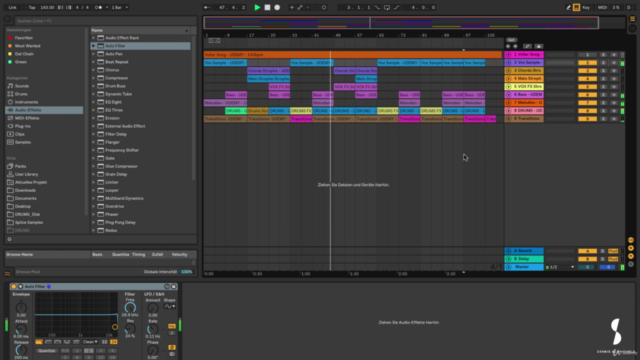Select Favoriten collection
Screen dimensions: 640x360
click(24, 38)
